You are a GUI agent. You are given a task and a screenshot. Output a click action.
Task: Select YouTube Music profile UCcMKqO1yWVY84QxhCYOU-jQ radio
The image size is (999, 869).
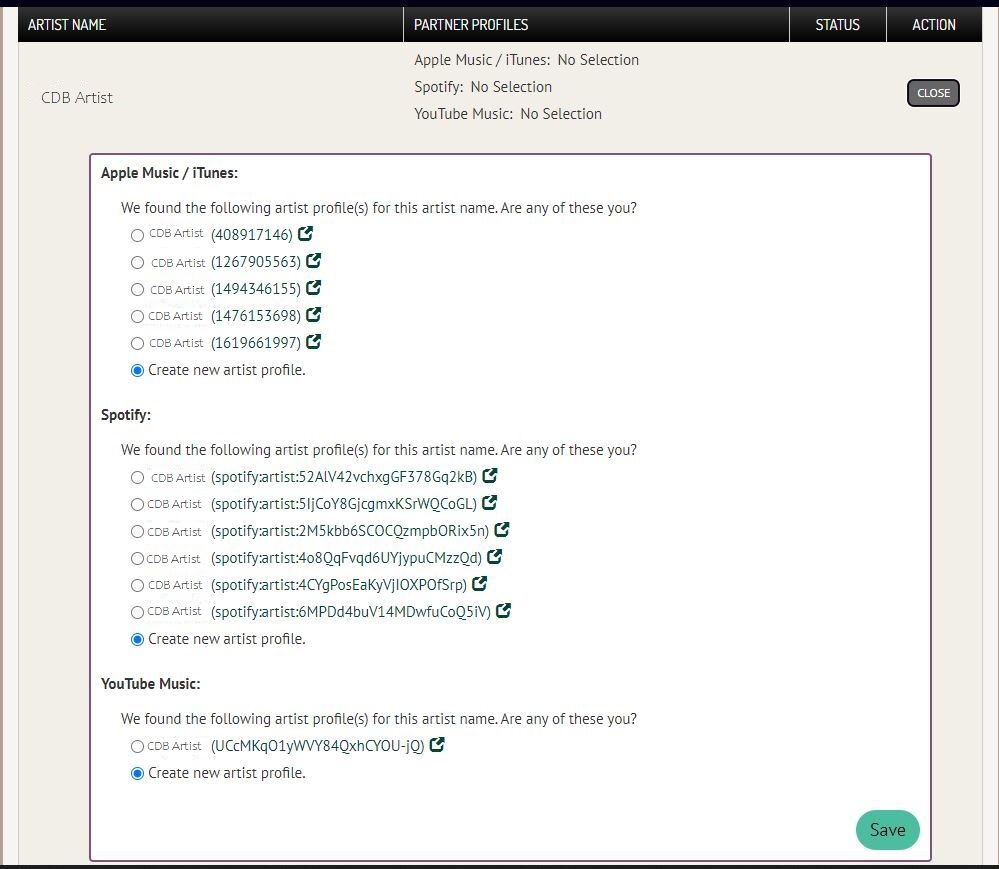(137, 746)
